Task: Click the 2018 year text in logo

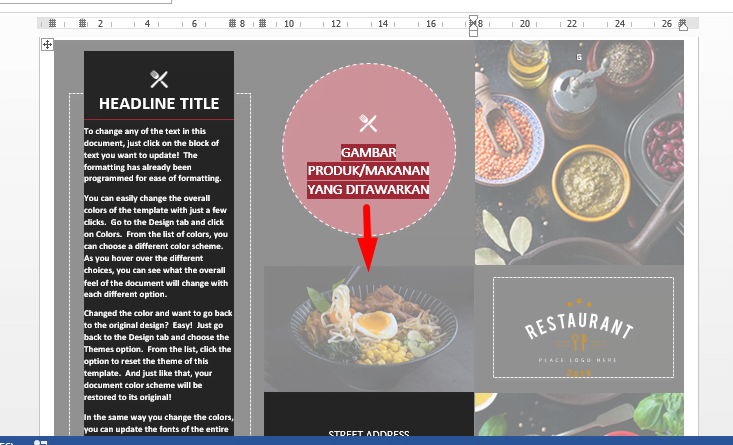Action: (x=579, y=373)
